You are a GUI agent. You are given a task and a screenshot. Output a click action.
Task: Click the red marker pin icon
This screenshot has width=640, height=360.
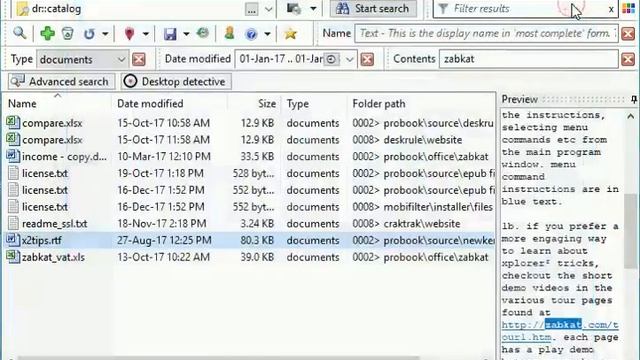[129, 34]
